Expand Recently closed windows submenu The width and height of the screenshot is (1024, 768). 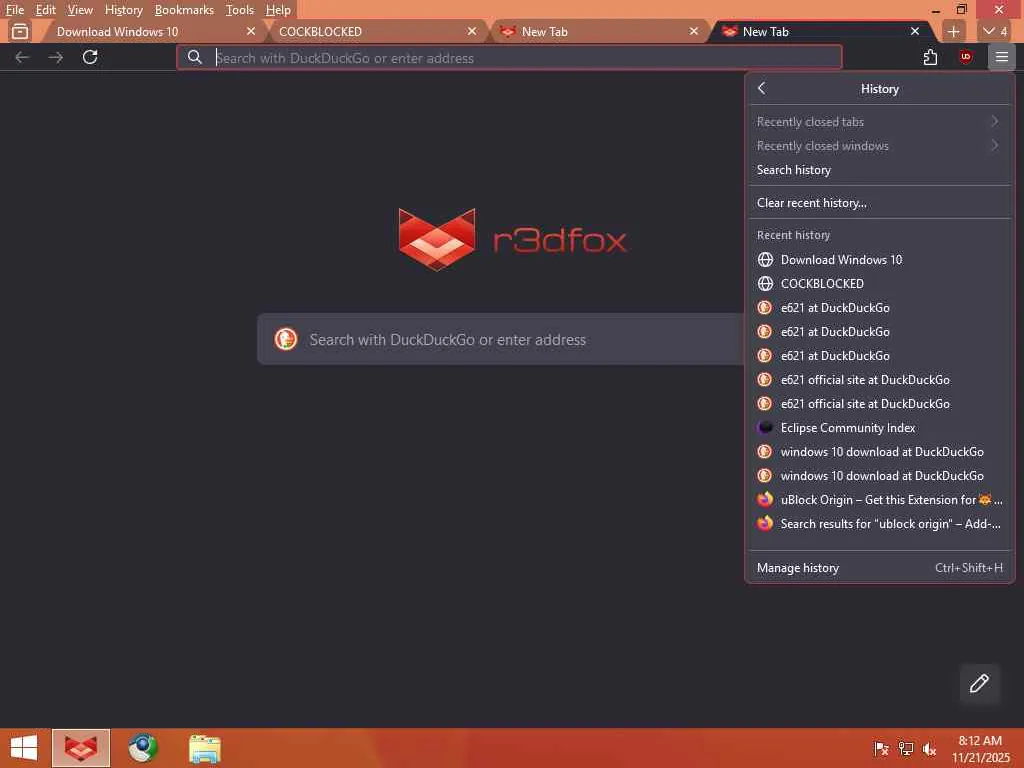point(879,146)
